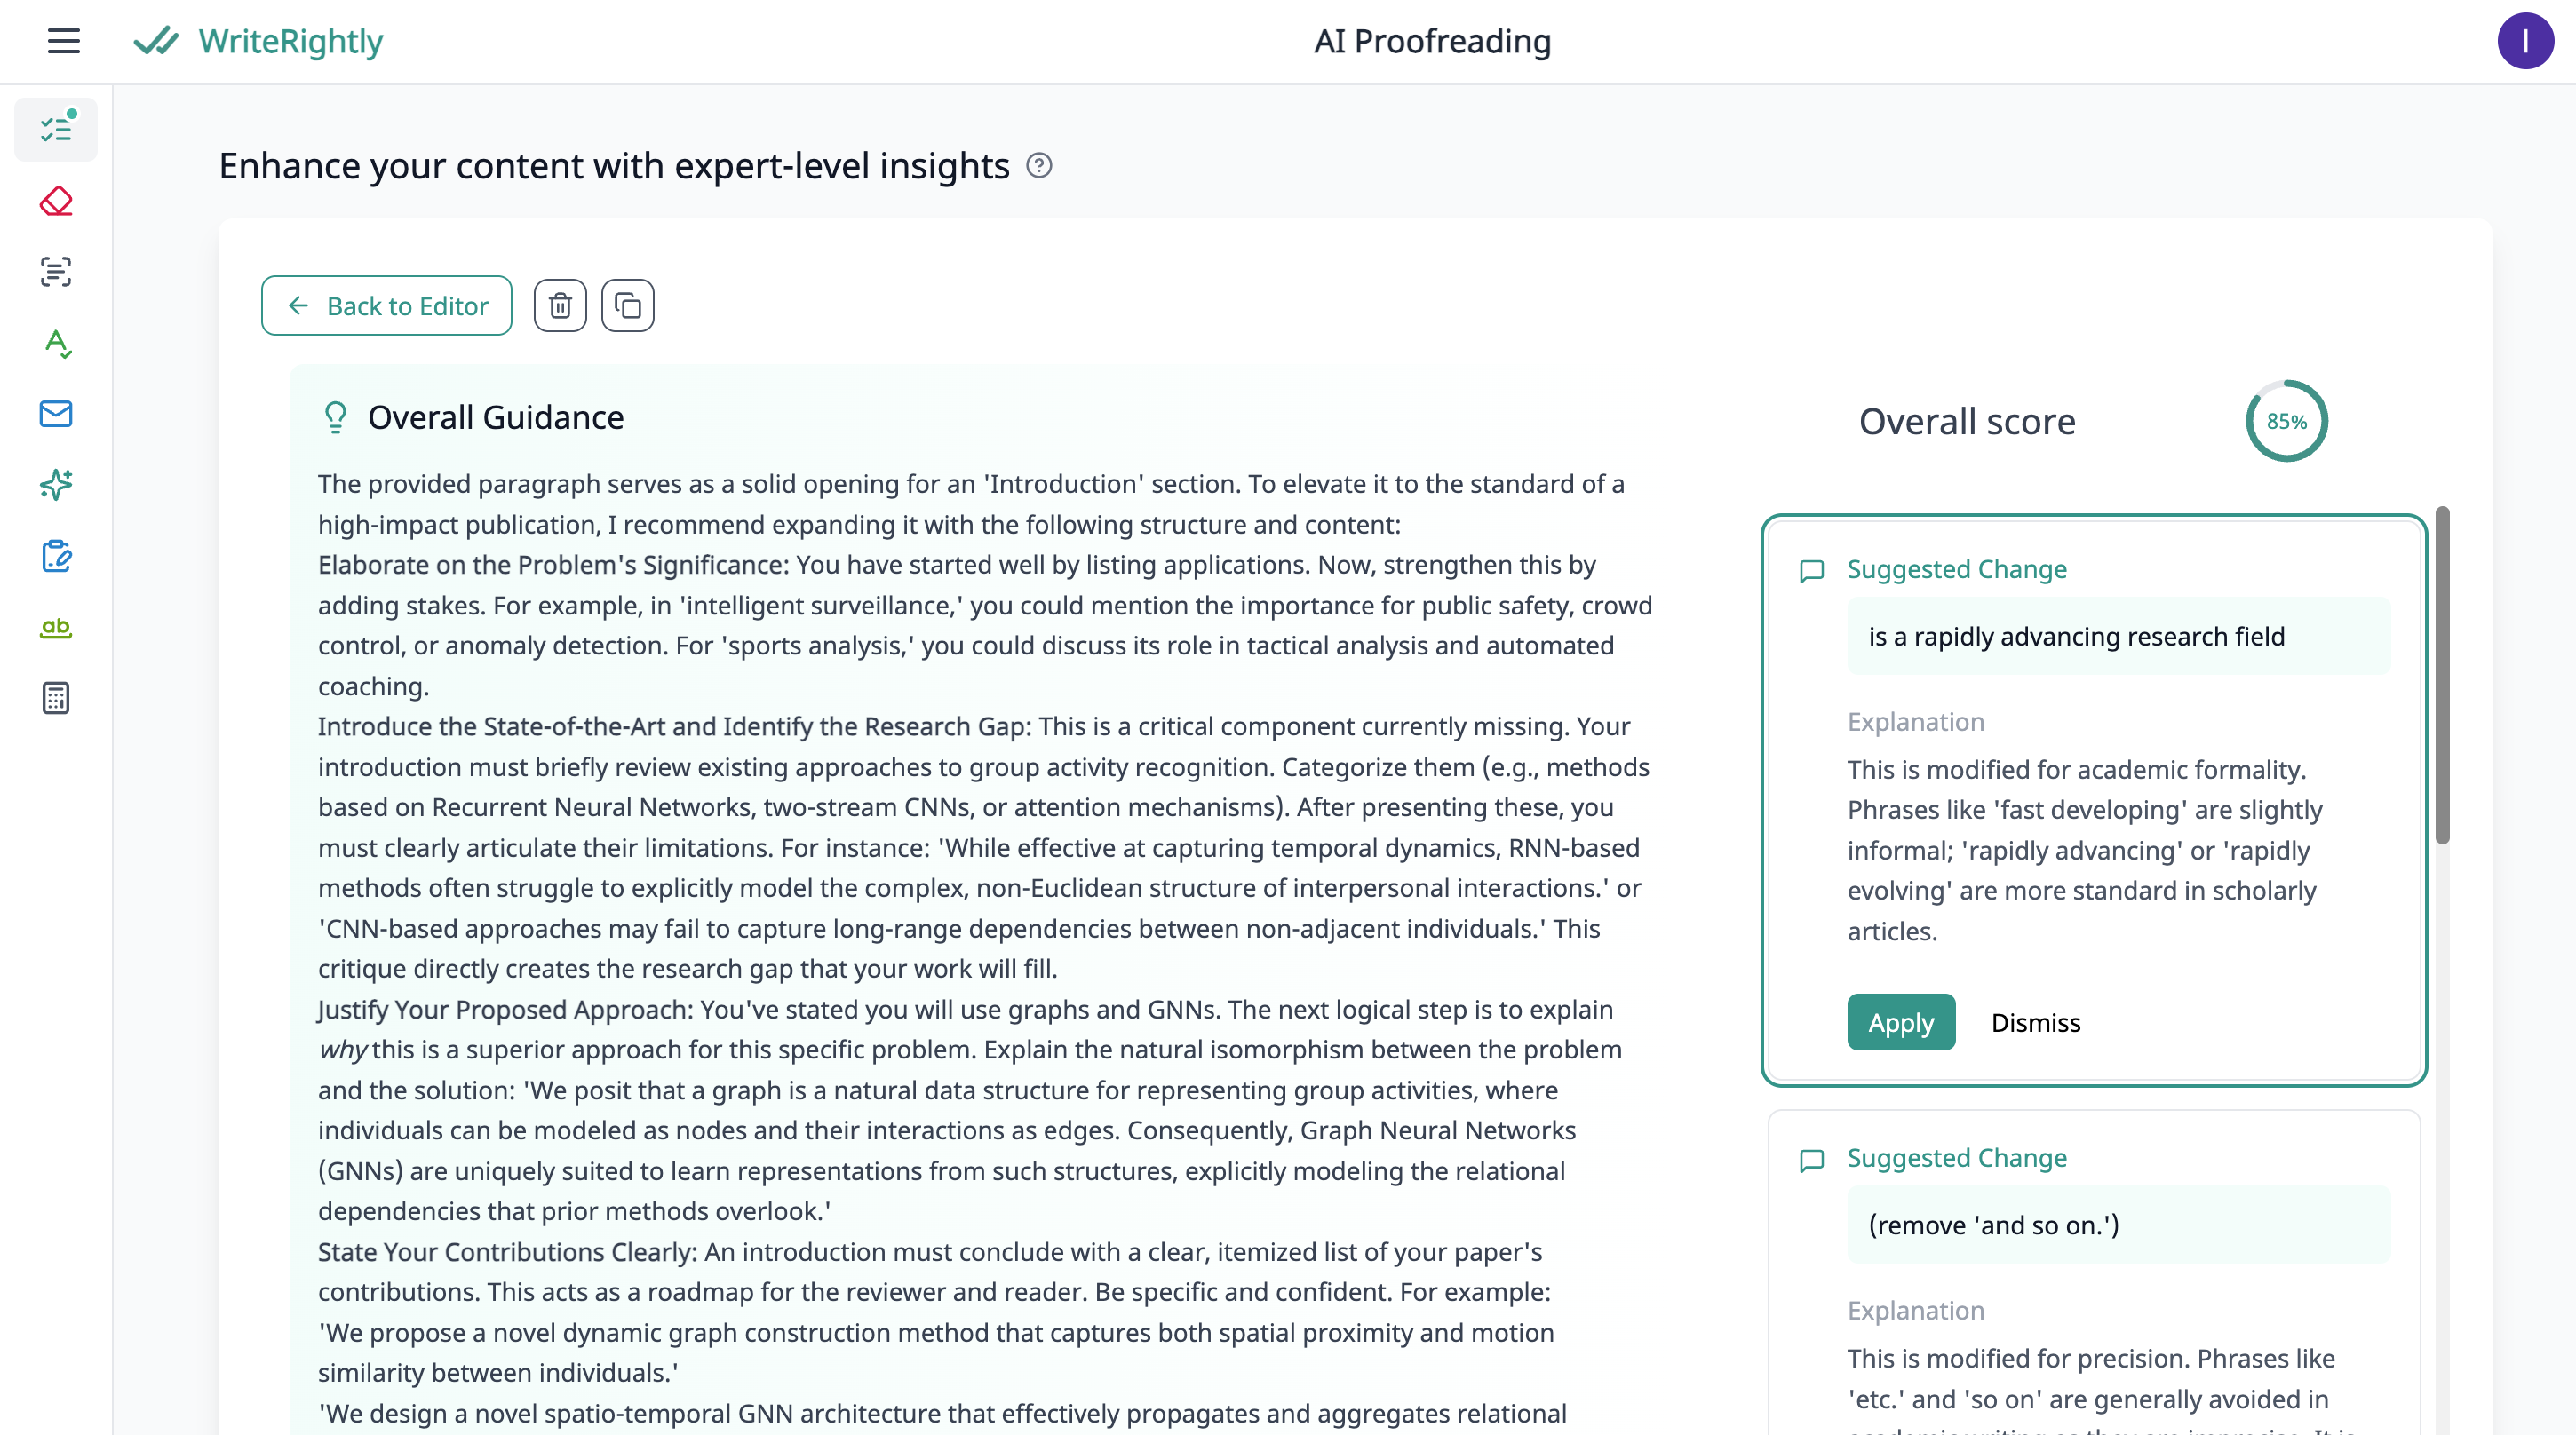The width and height of the screenshot is (2576, 1435).
Task: Open the text scan sidebar tool
Action: (x=56, y=272)
